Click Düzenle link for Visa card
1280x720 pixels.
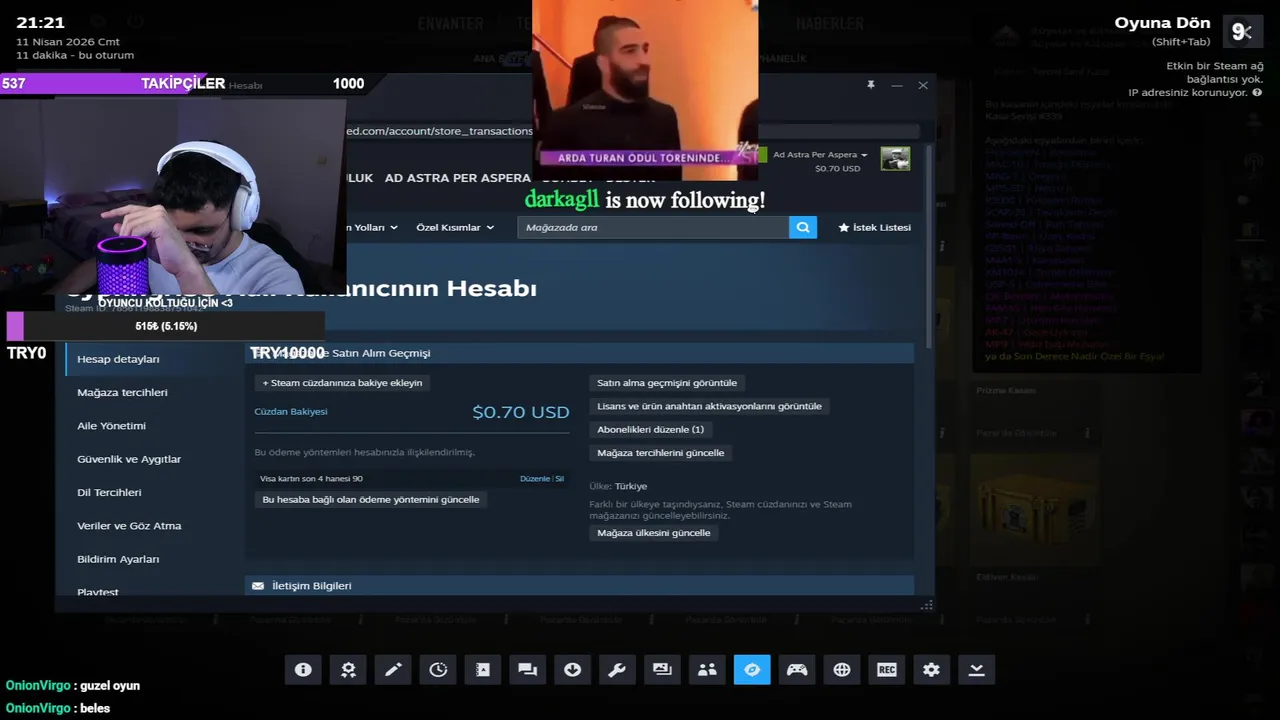pos(535,479)
